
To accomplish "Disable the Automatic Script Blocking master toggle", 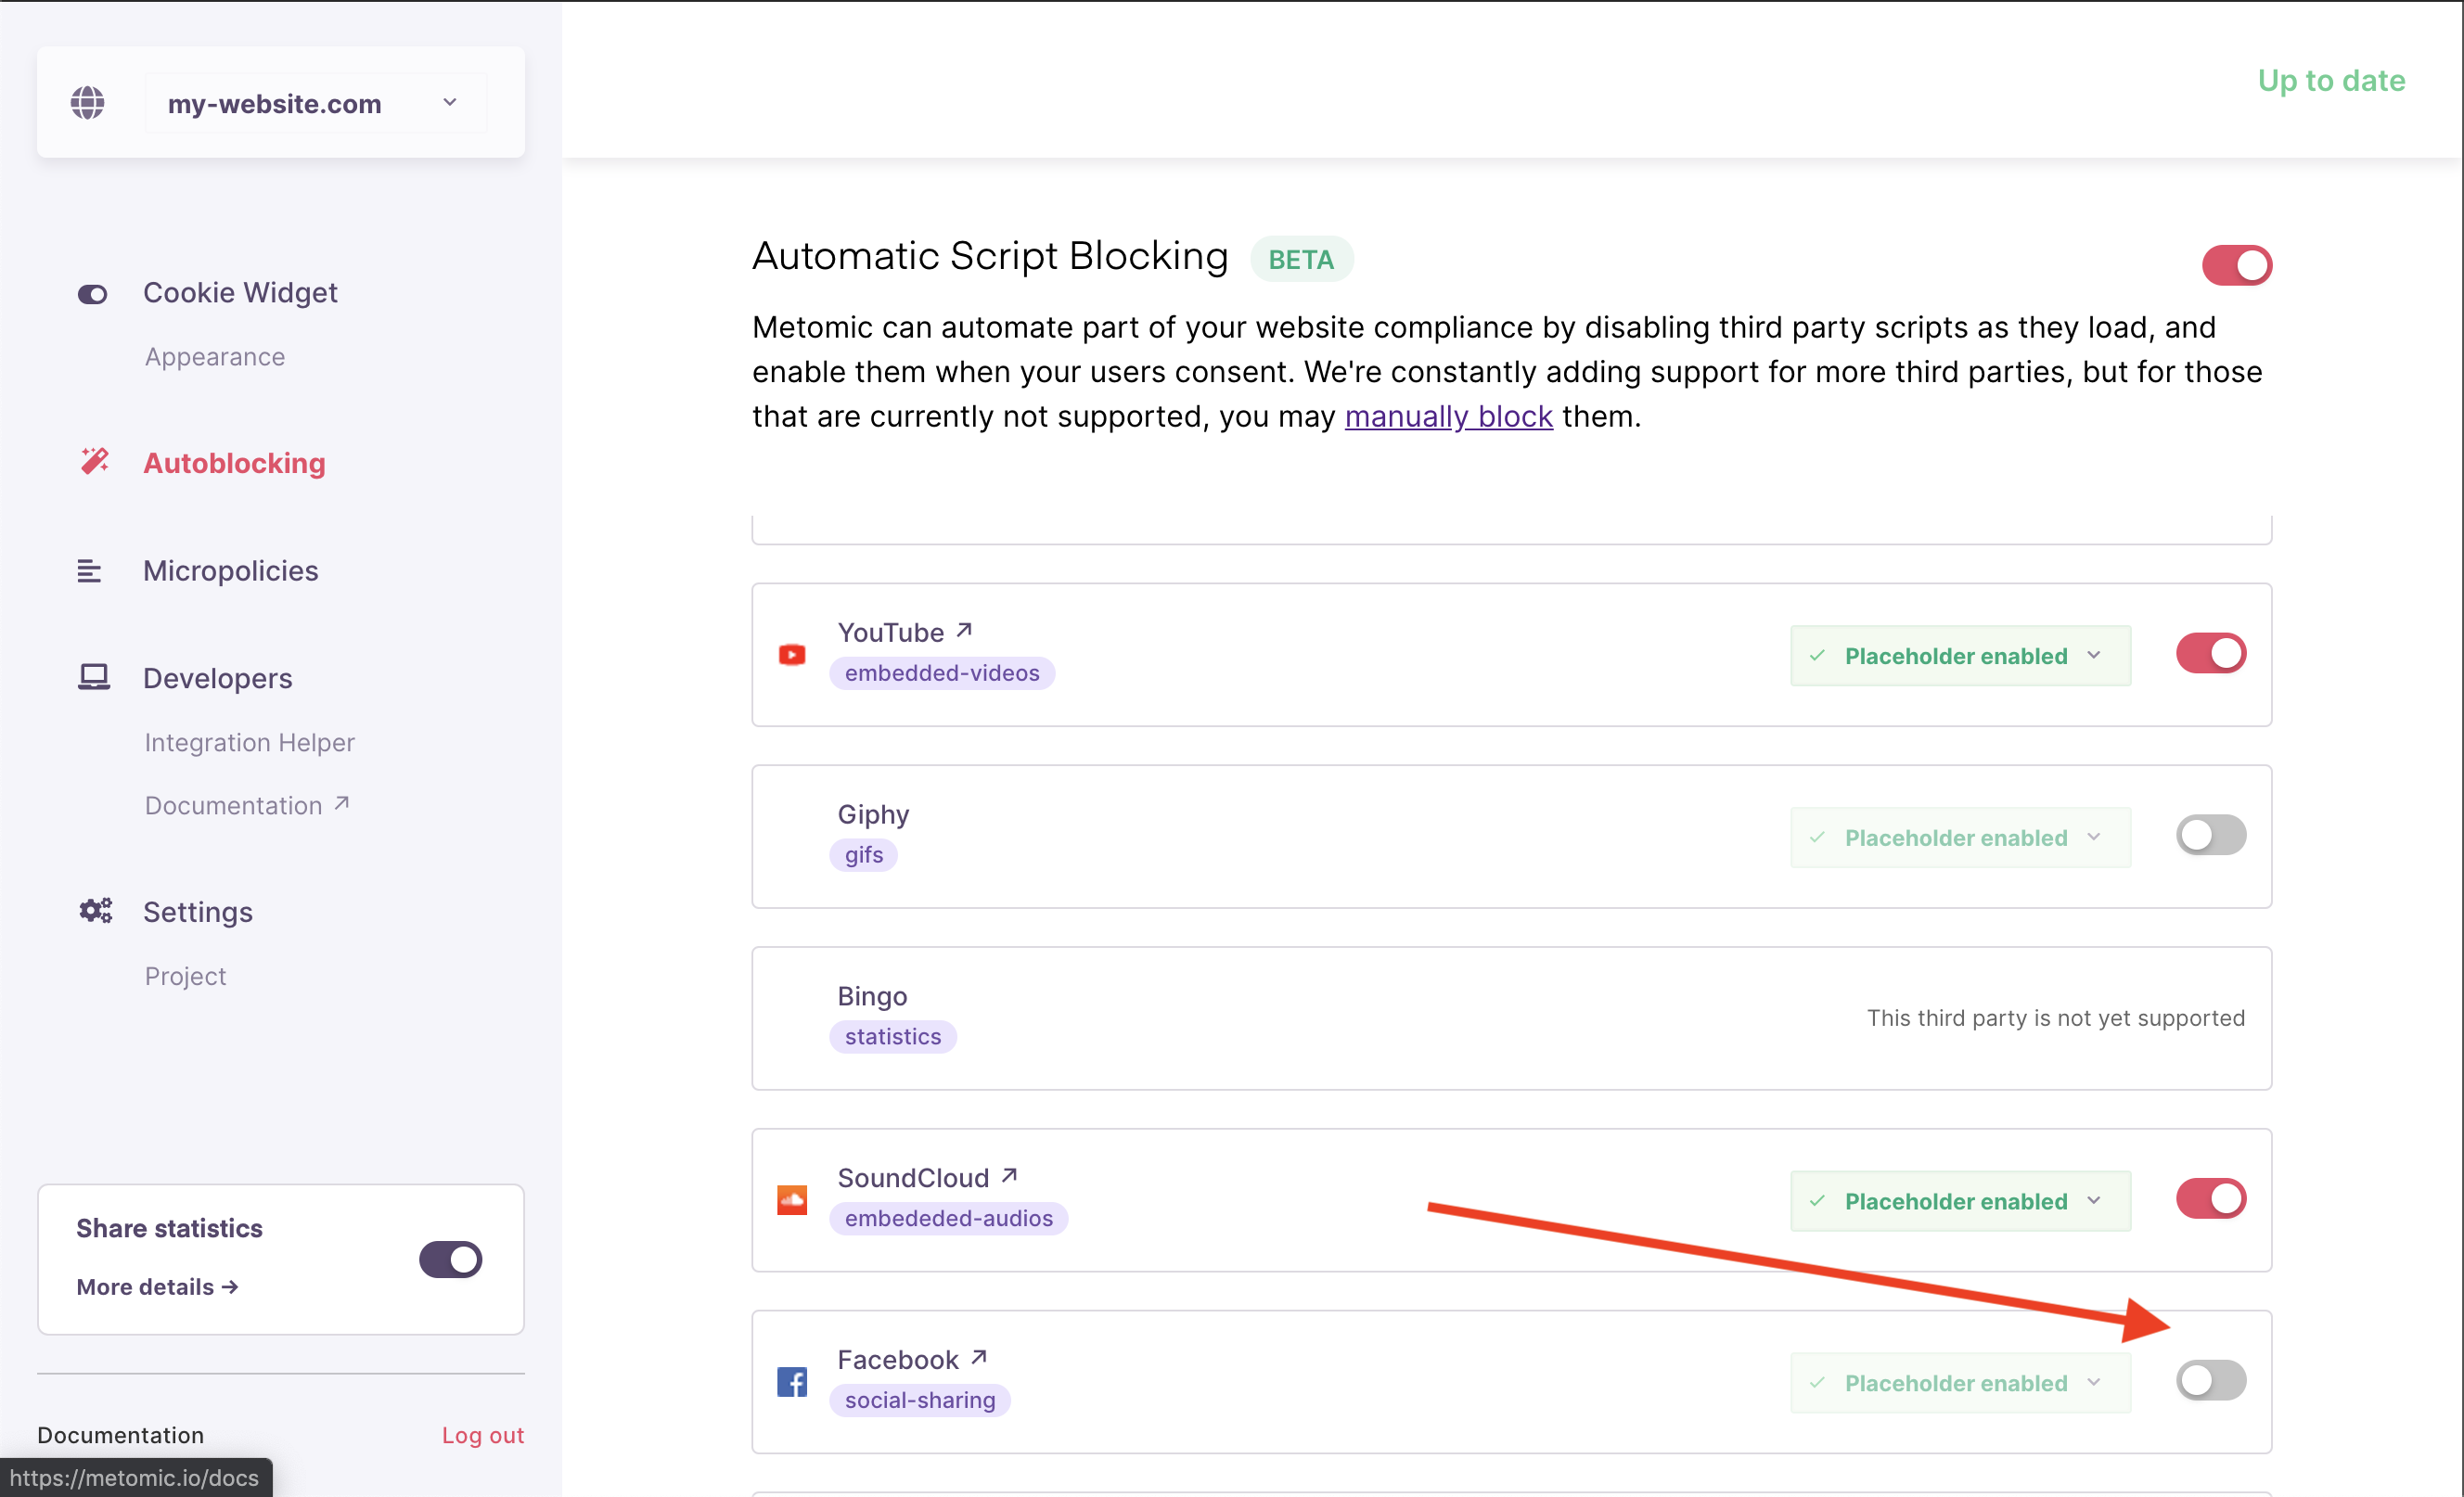I will 2237,265.
